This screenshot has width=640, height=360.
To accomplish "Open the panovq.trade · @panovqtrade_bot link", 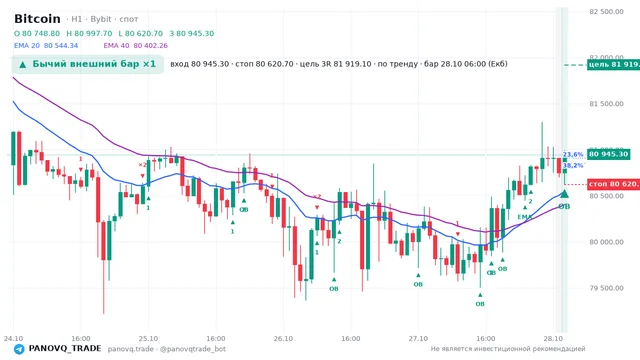I will click(x=167, y=349).
